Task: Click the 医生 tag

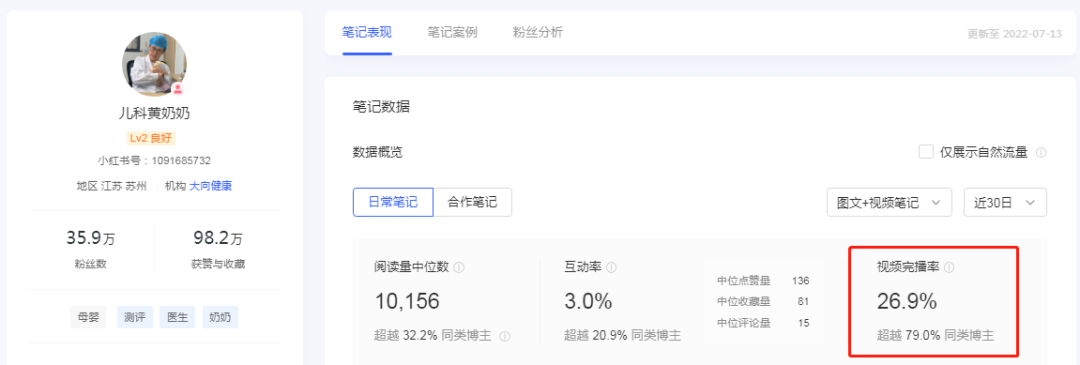Action: [177, 317]
